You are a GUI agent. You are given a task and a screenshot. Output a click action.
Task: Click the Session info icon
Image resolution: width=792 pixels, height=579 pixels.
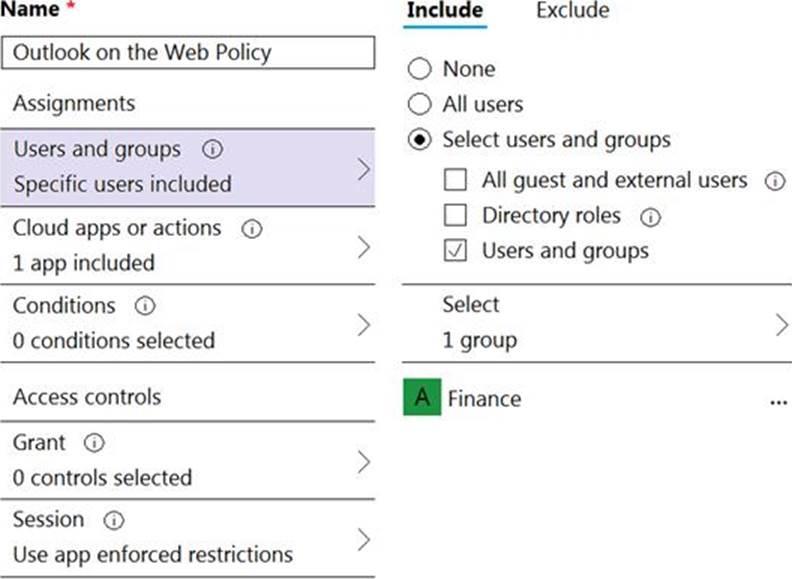click(114, 520)
